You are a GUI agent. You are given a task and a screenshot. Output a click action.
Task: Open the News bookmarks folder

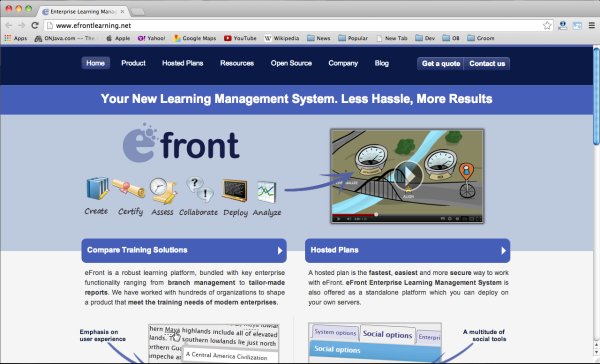click(x=318, y=38)
